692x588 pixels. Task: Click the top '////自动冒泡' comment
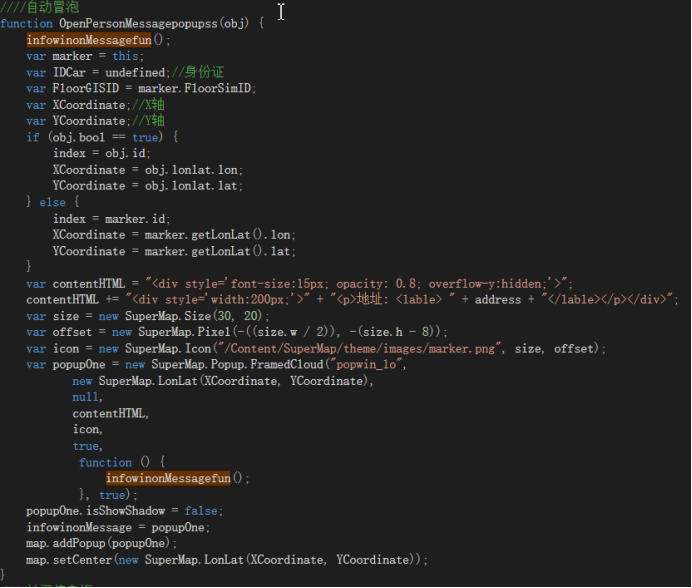pyautogui.click(x=40, y=7)
